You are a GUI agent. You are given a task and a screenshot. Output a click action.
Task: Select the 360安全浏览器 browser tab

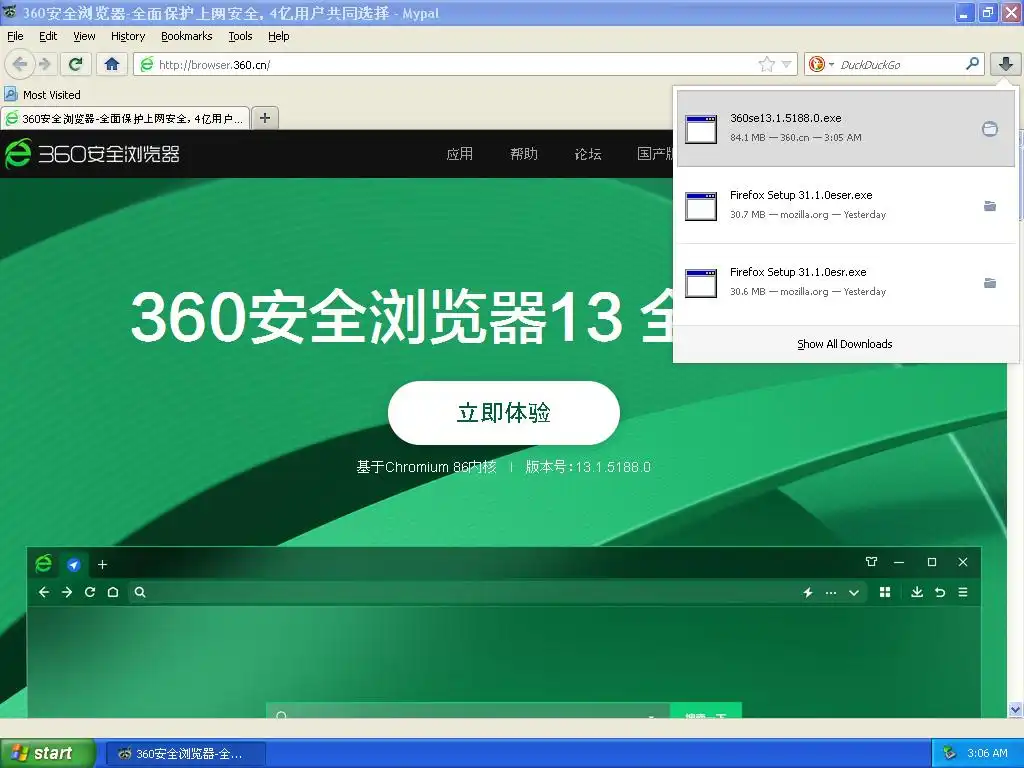125,118
